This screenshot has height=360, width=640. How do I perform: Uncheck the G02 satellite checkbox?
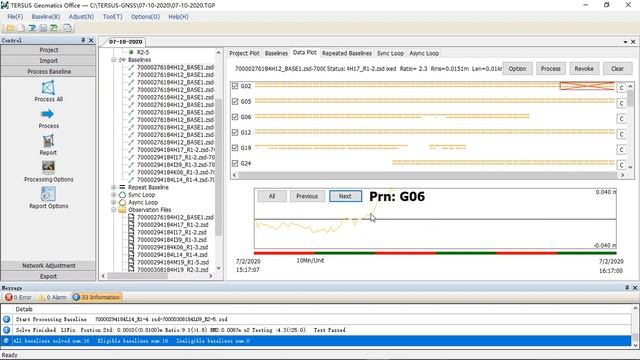(x=235, y=86)
